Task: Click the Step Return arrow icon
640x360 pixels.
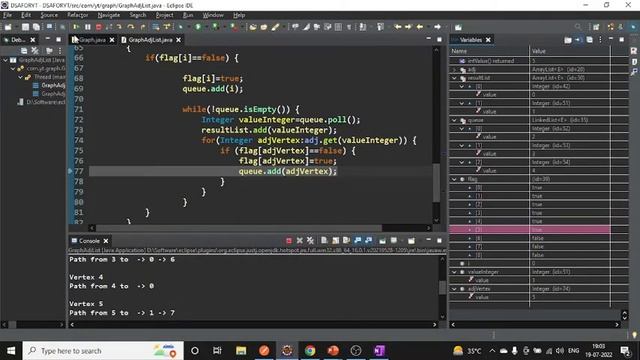Action: click(x=142, y=27)
